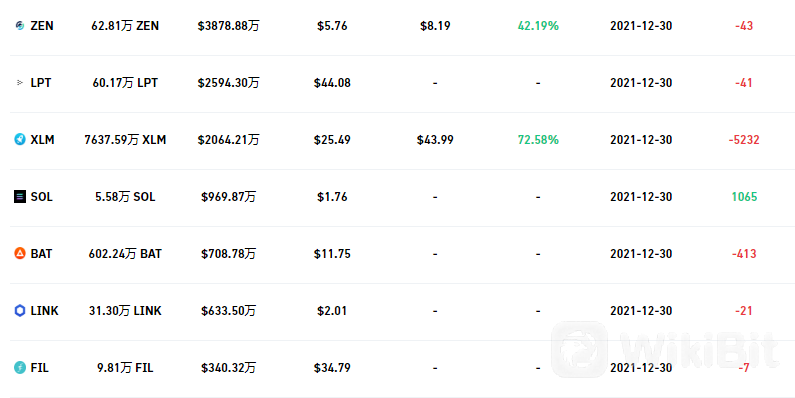Click the FIL coin icon
This screenshot has width=795, height=398.
click(20, 368)
